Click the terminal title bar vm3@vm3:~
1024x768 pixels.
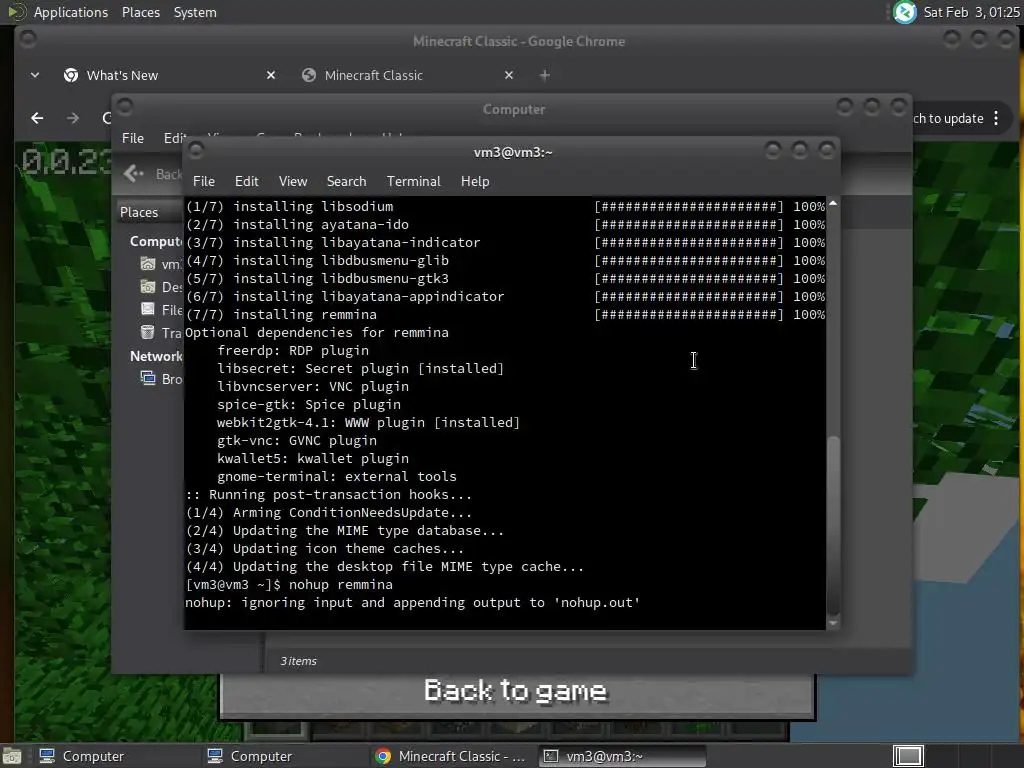[x=513, y=152]
